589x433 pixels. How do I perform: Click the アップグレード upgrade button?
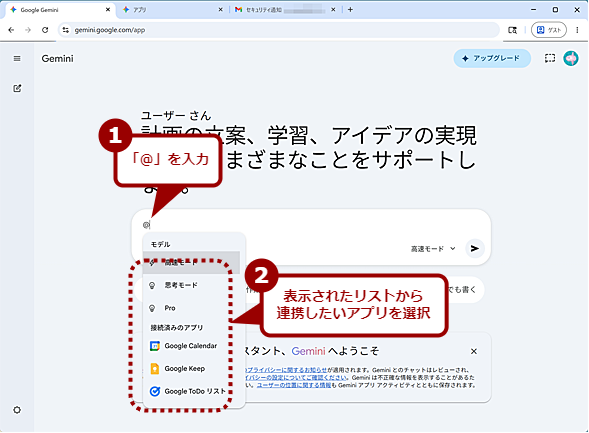point(492,58)
